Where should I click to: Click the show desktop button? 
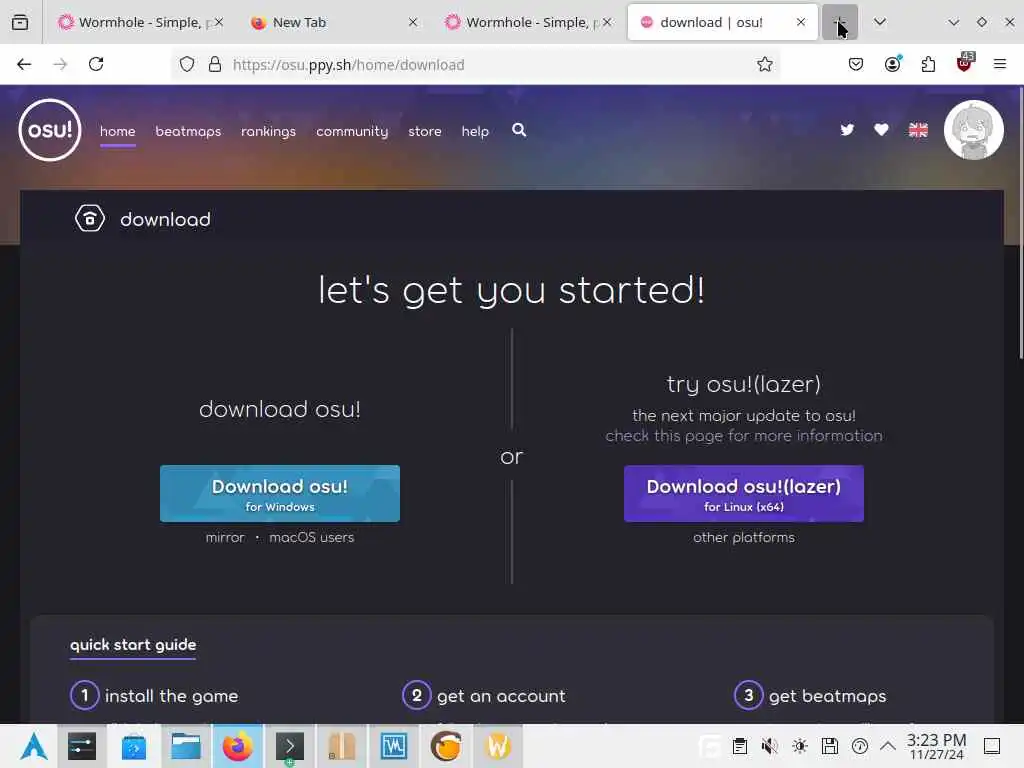(x=992, y=746)
